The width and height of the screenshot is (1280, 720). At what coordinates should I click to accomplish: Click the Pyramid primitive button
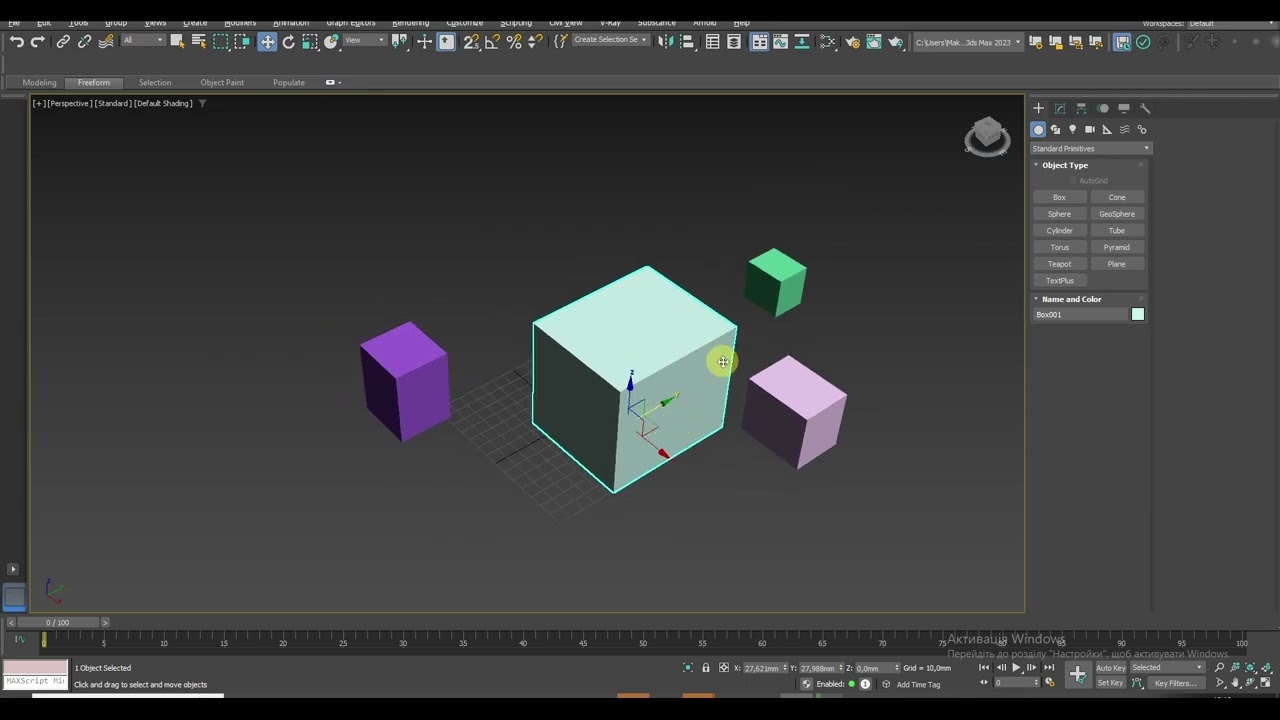coord(1117,247)
